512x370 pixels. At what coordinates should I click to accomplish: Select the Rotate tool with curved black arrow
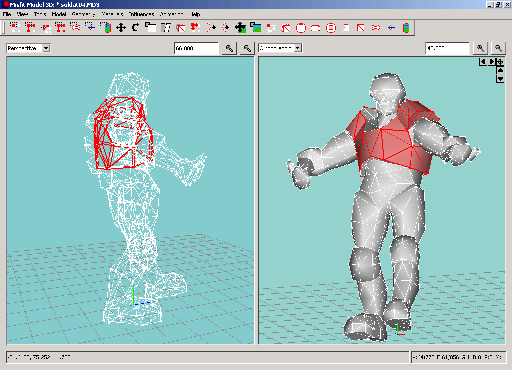[135, 27]
